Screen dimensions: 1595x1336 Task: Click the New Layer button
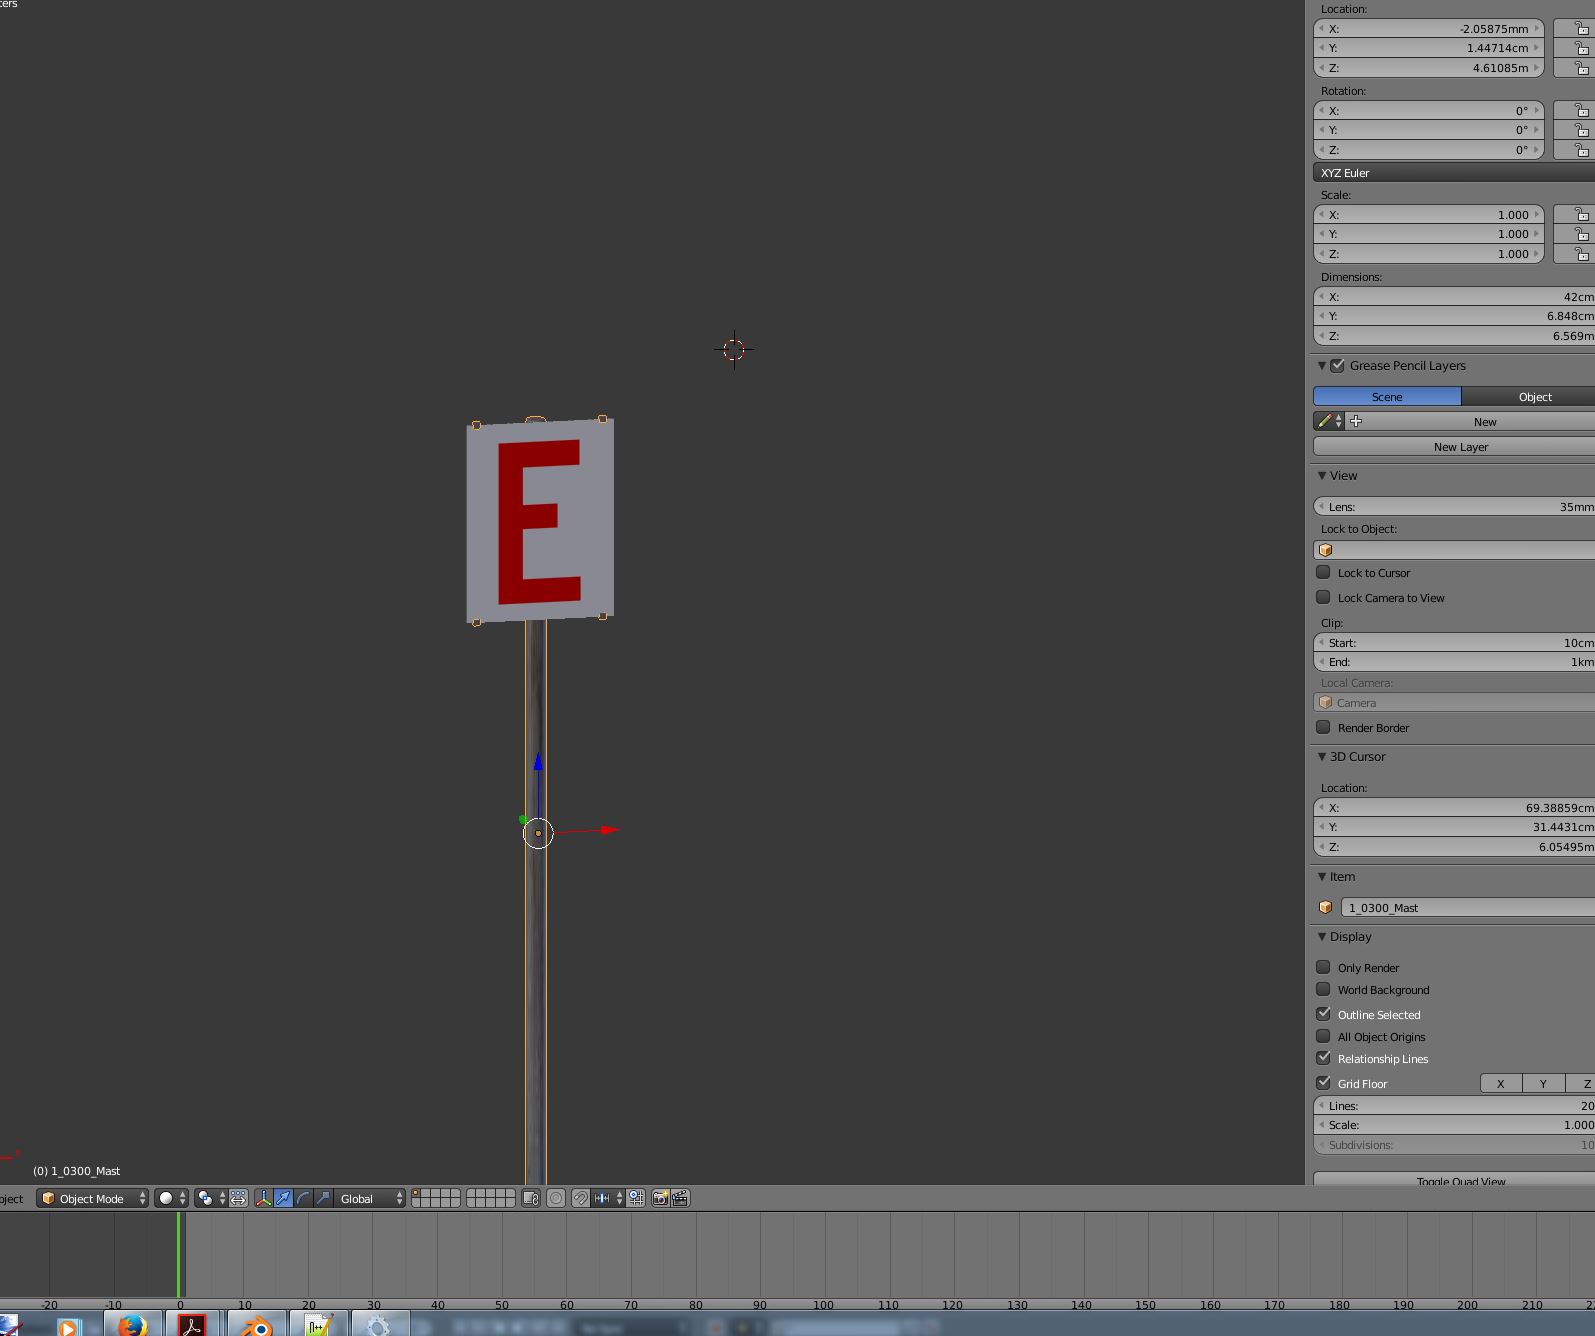click(x=1460, y=447)
